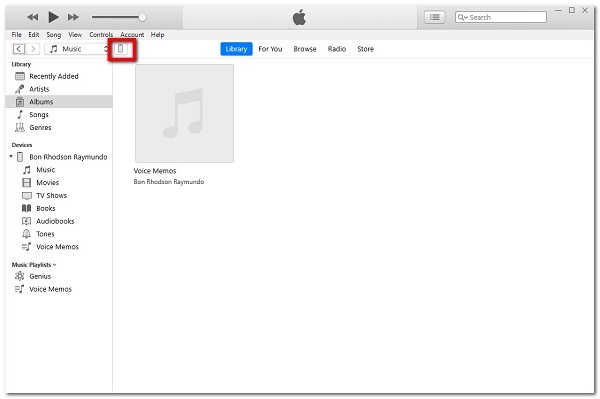Open Books under the device
Viewport: 600px width, 399px height.
pos(46,208)
